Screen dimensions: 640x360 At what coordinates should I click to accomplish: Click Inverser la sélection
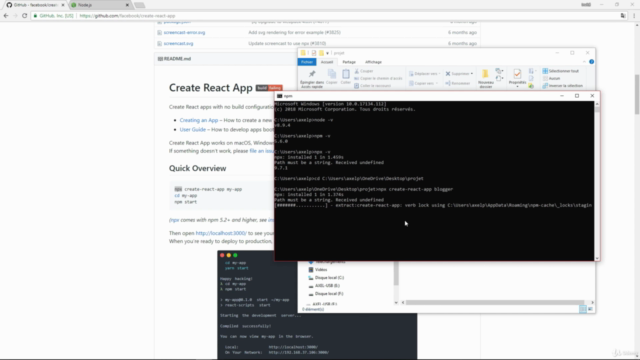pyautogui.click(x=562, y=86)
